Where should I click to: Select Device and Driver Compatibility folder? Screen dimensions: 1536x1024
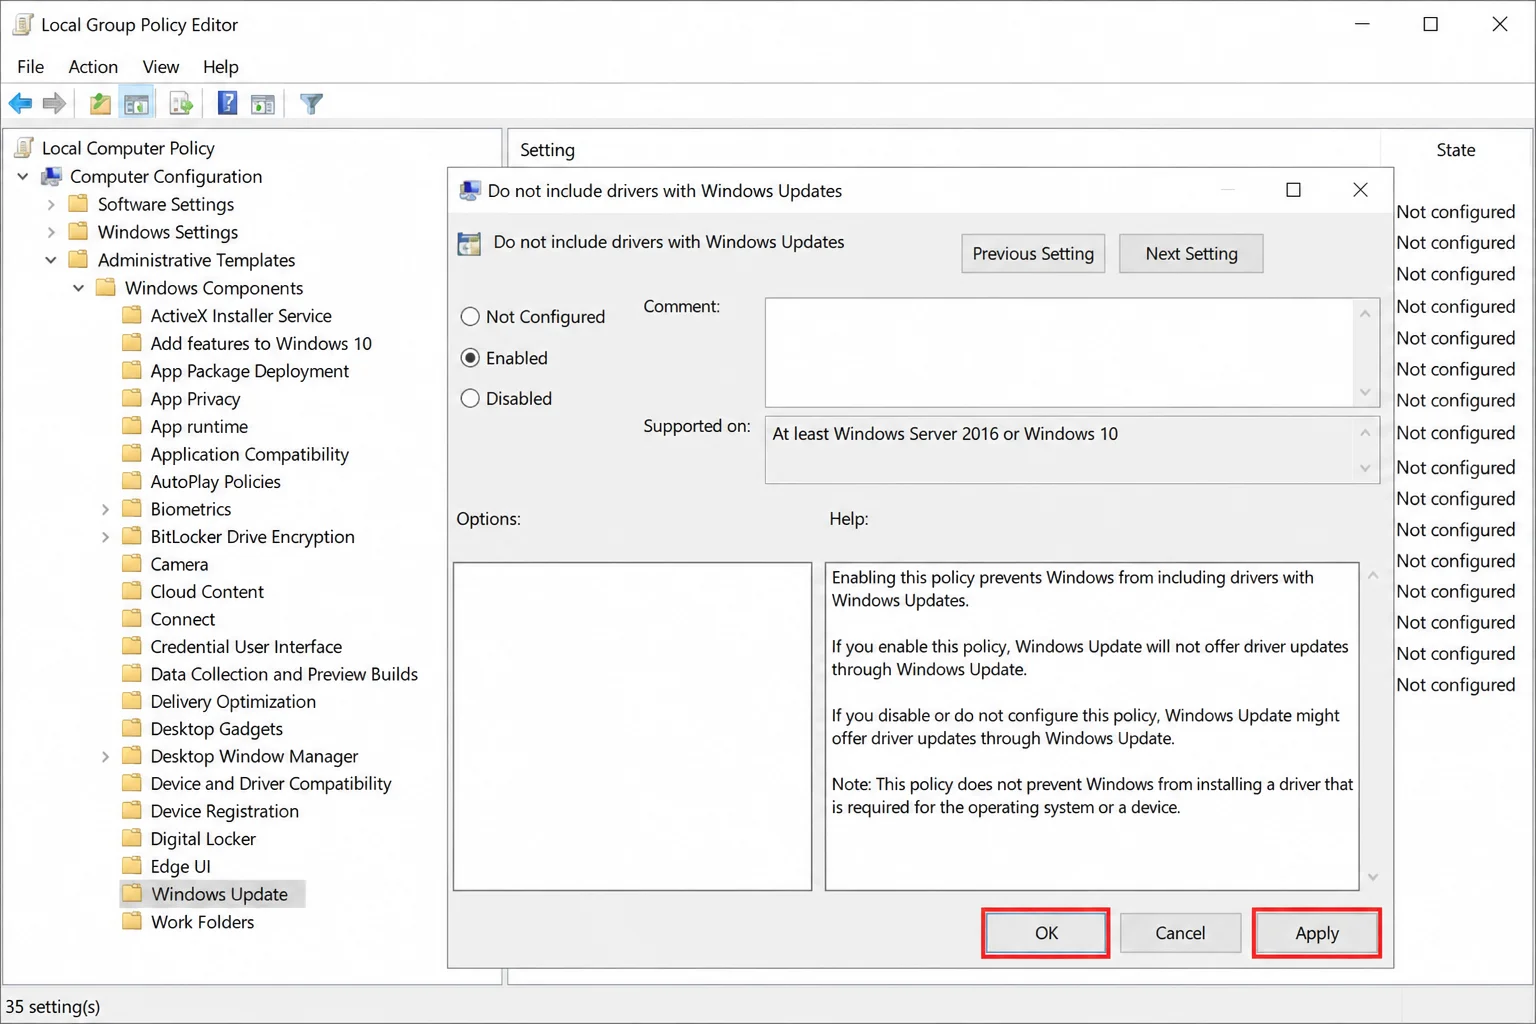pos(271,784)
